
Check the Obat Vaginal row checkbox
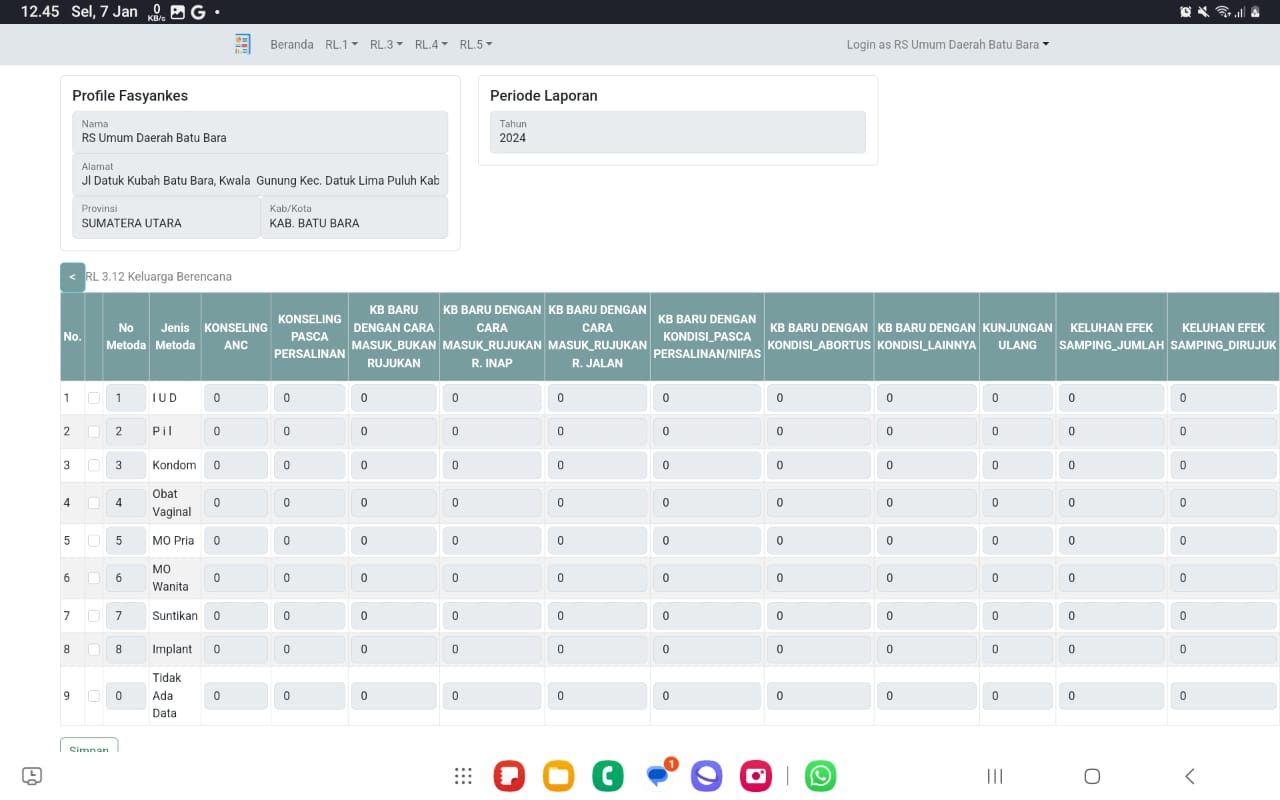[x=94, y=503]
